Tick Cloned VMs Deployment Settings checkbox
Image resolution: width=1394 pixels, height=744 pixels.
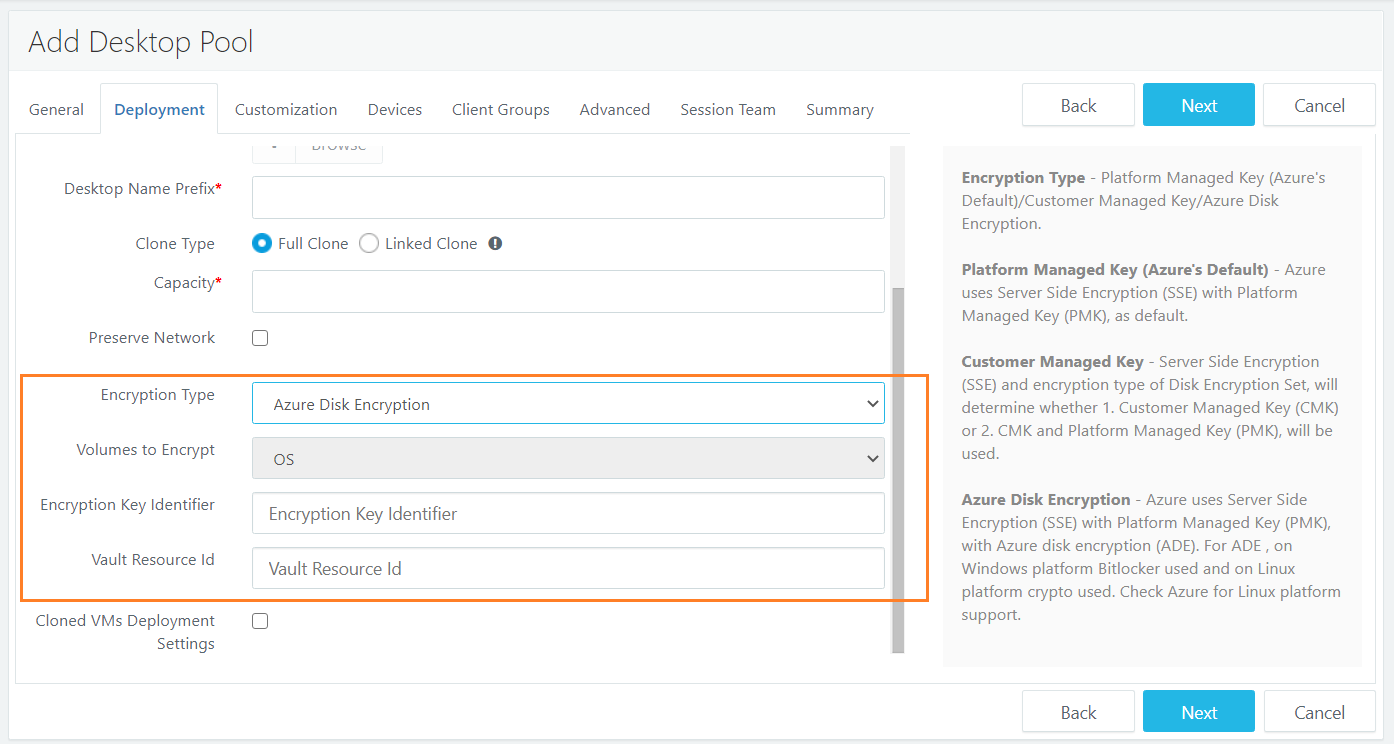point(260,621)
